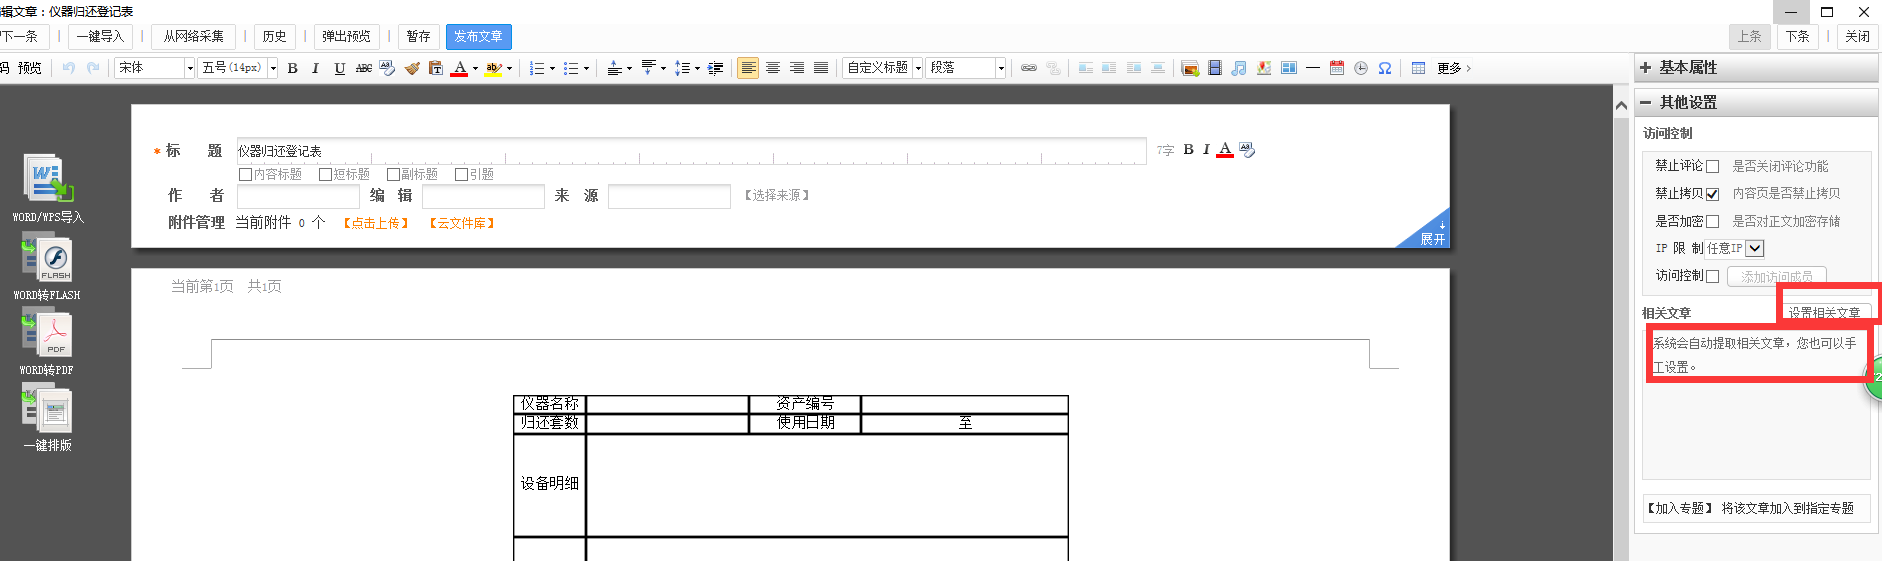
Task: Click the format painter brush icon
Action: 412,68
